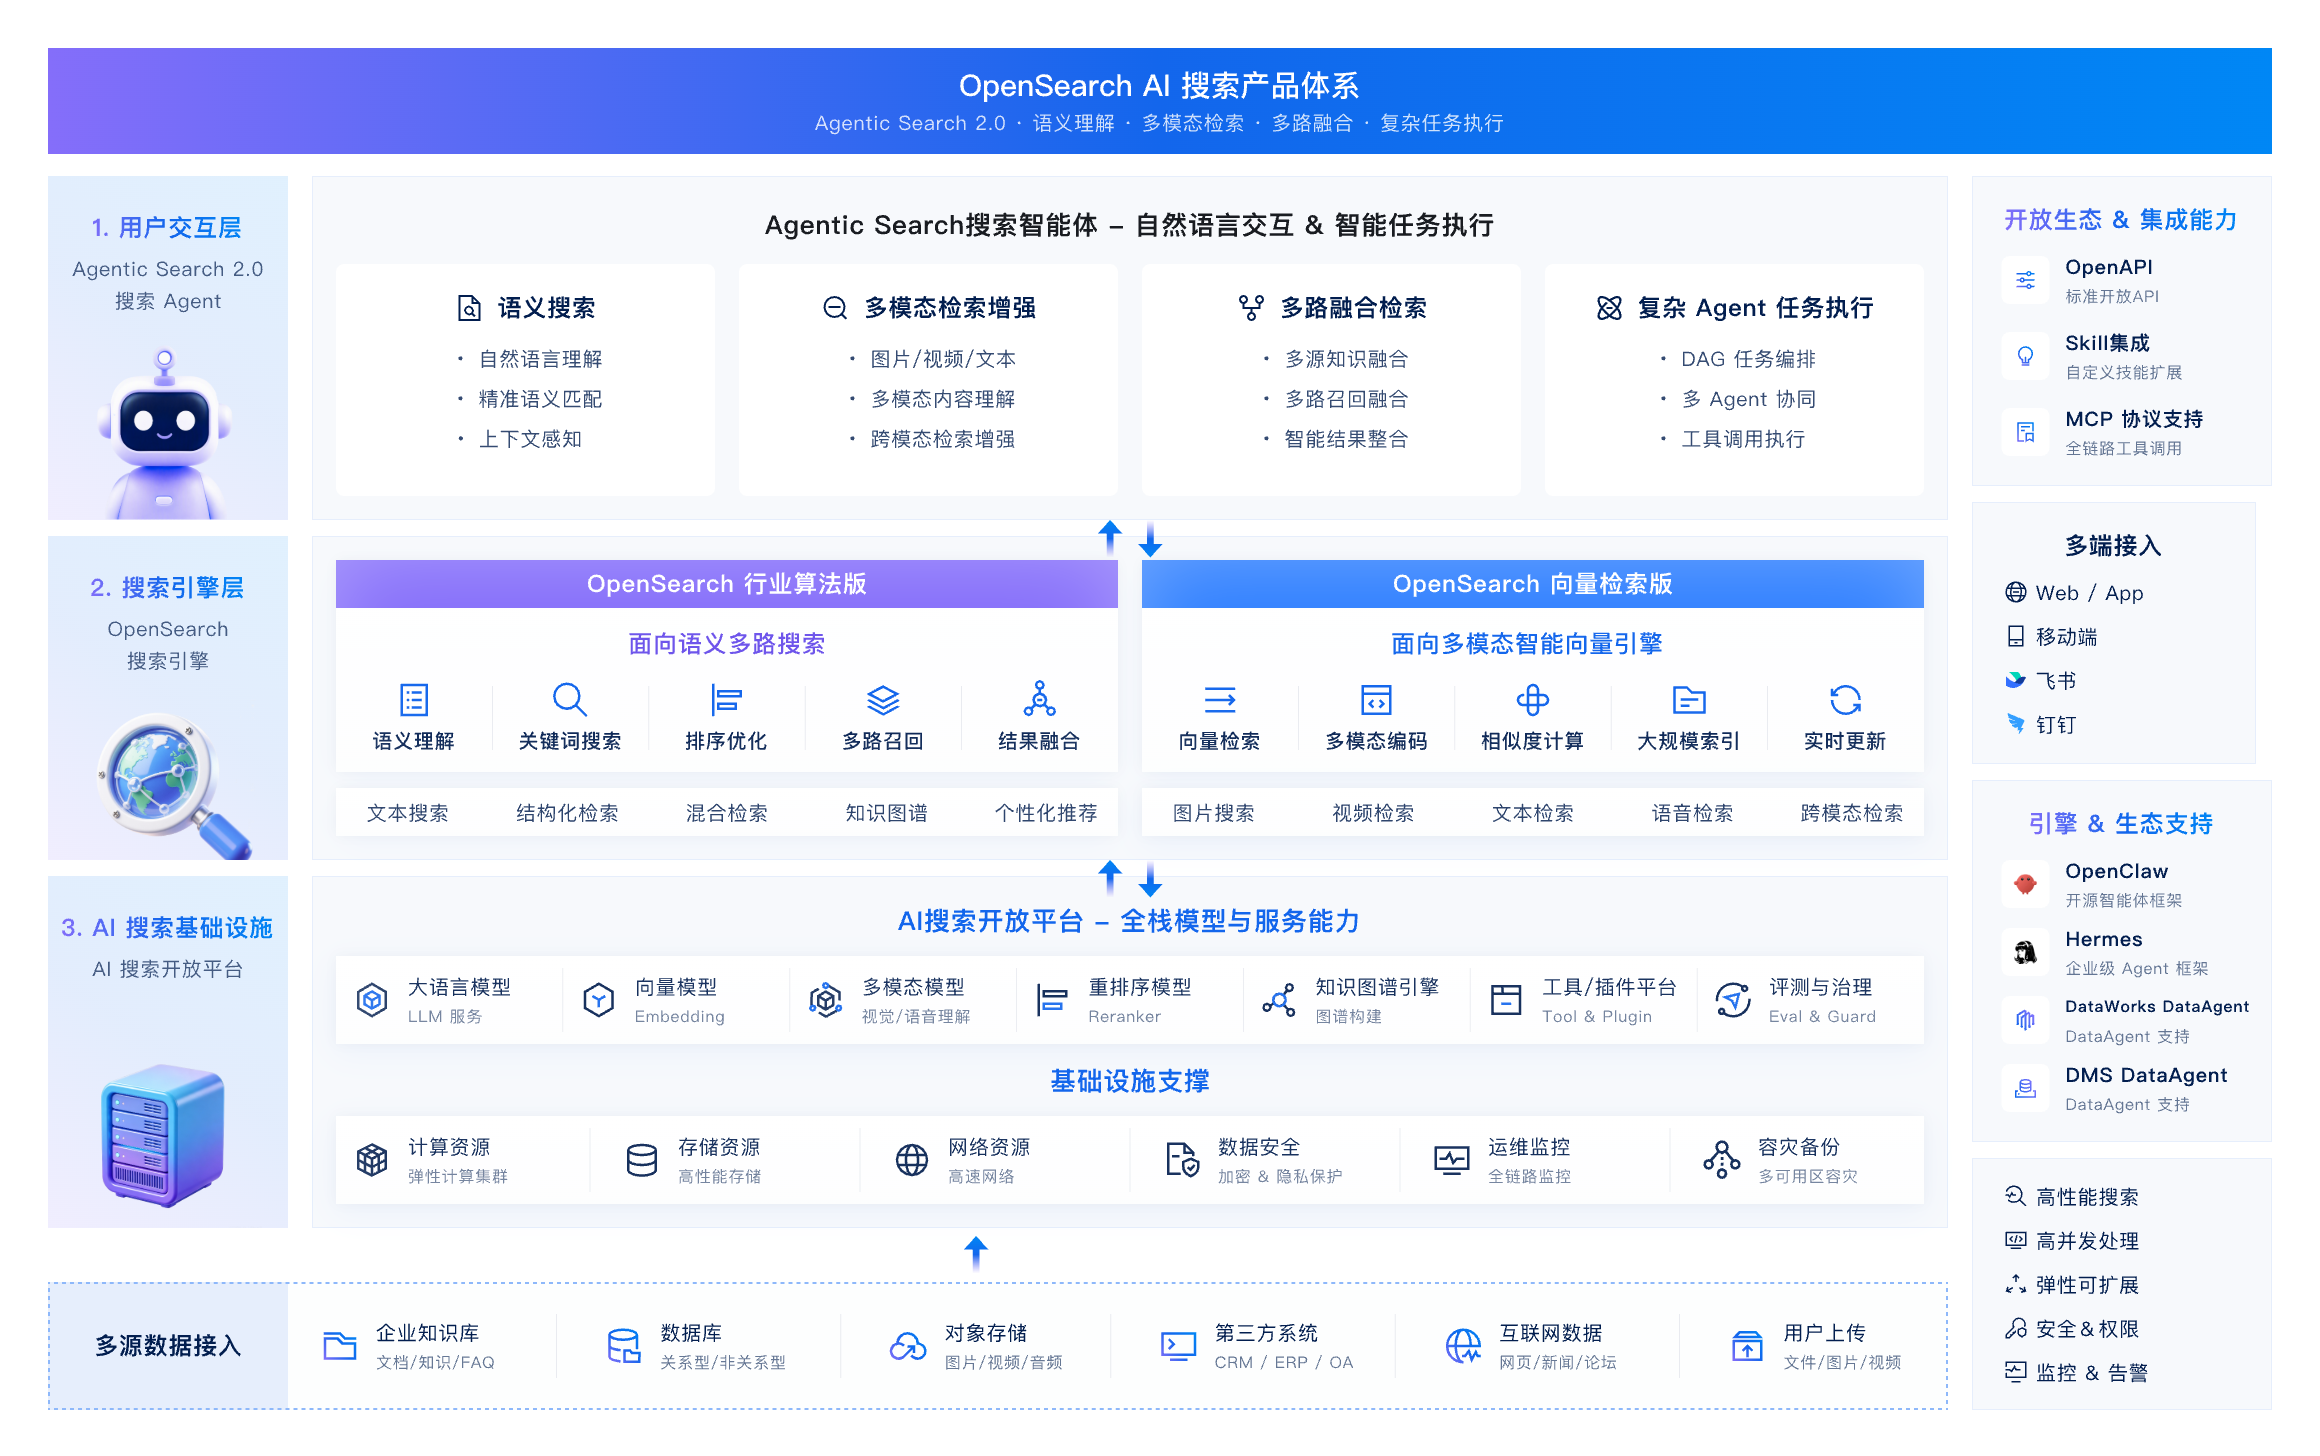This screenshot has width=2320, height=1456.
Task: Click the 2. 搜索引擎层 heading
Action: point(167,588)
